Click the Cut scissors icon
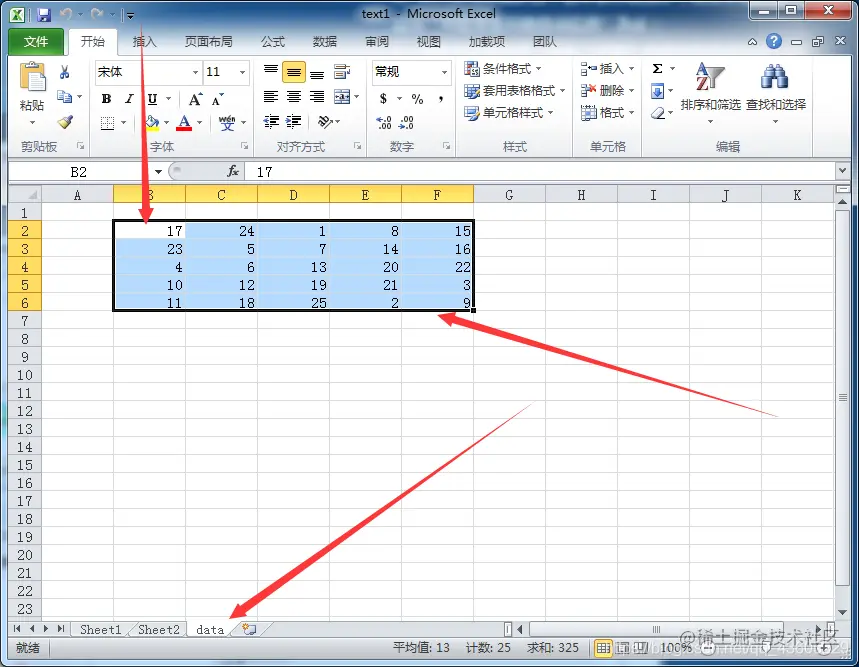The width and height of the screenshot is (859, 667). click(x=65, y=72)
